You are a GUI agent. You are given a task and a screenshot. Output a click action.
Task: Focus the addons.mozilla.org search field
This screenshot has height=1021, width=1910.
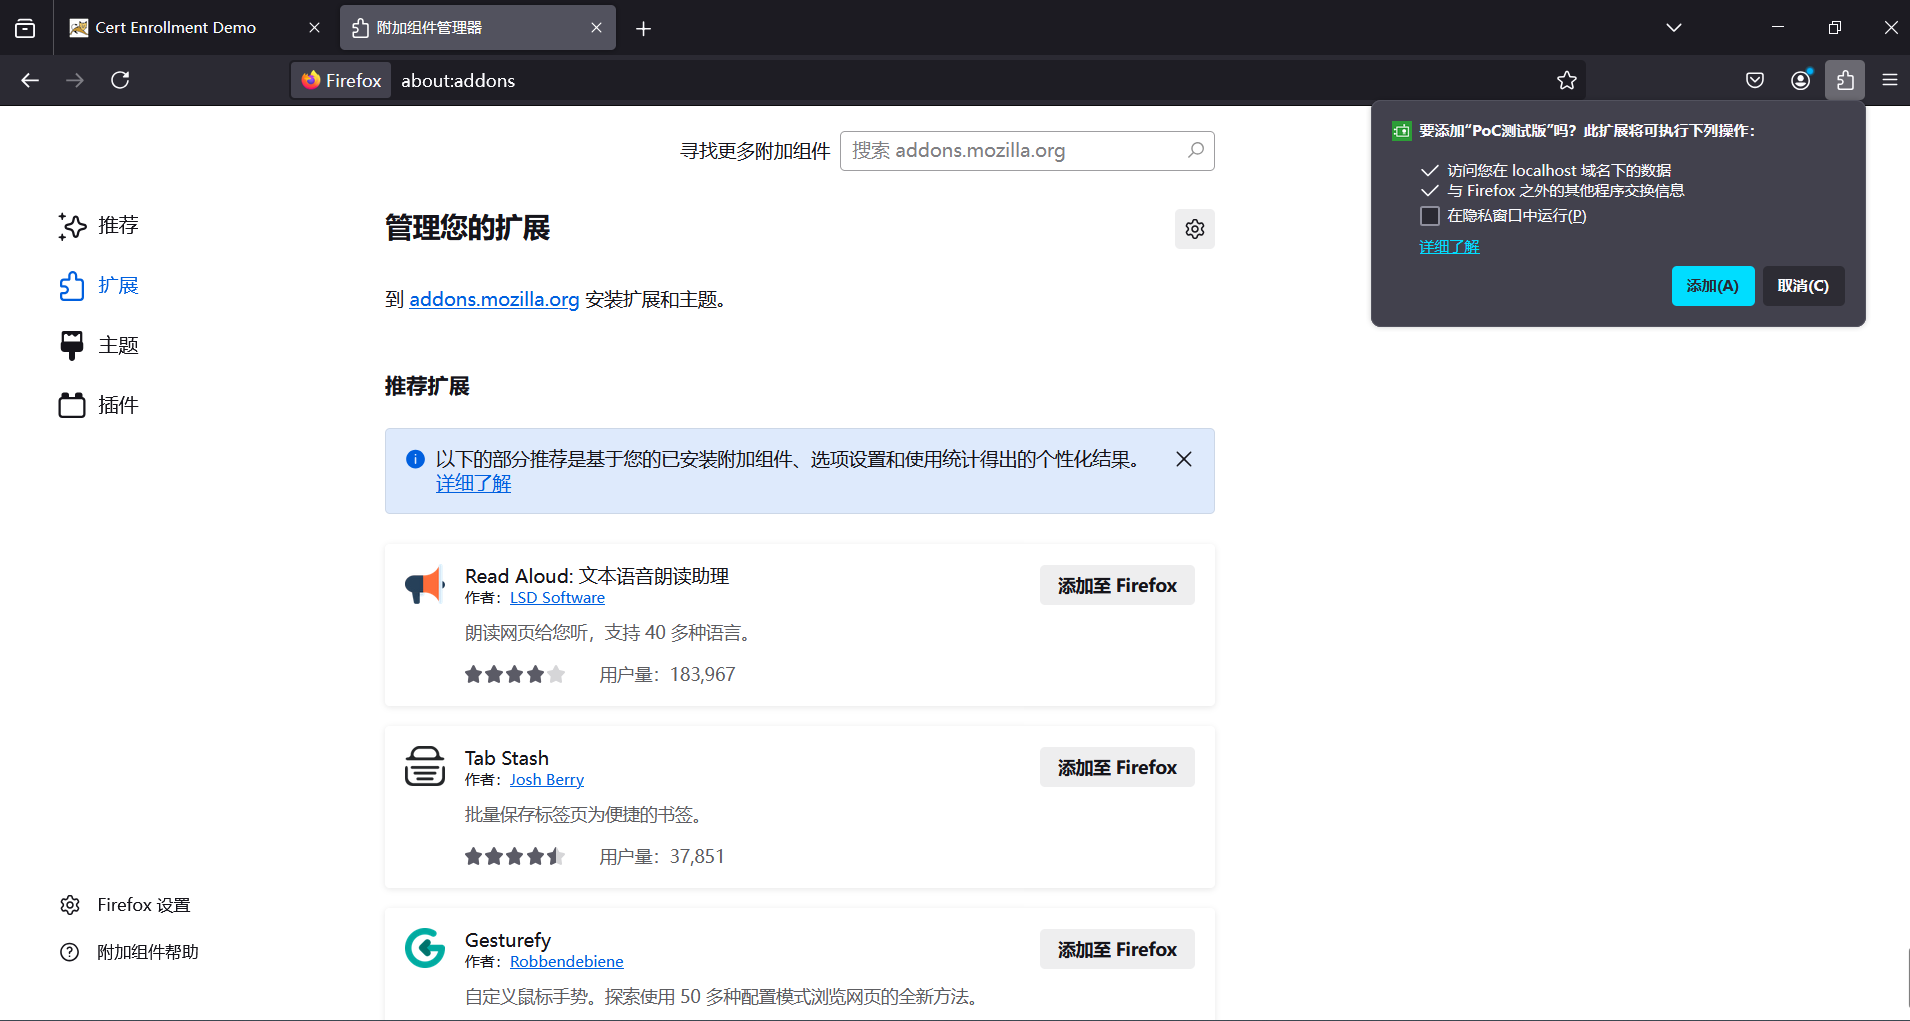click(1015, 151)
